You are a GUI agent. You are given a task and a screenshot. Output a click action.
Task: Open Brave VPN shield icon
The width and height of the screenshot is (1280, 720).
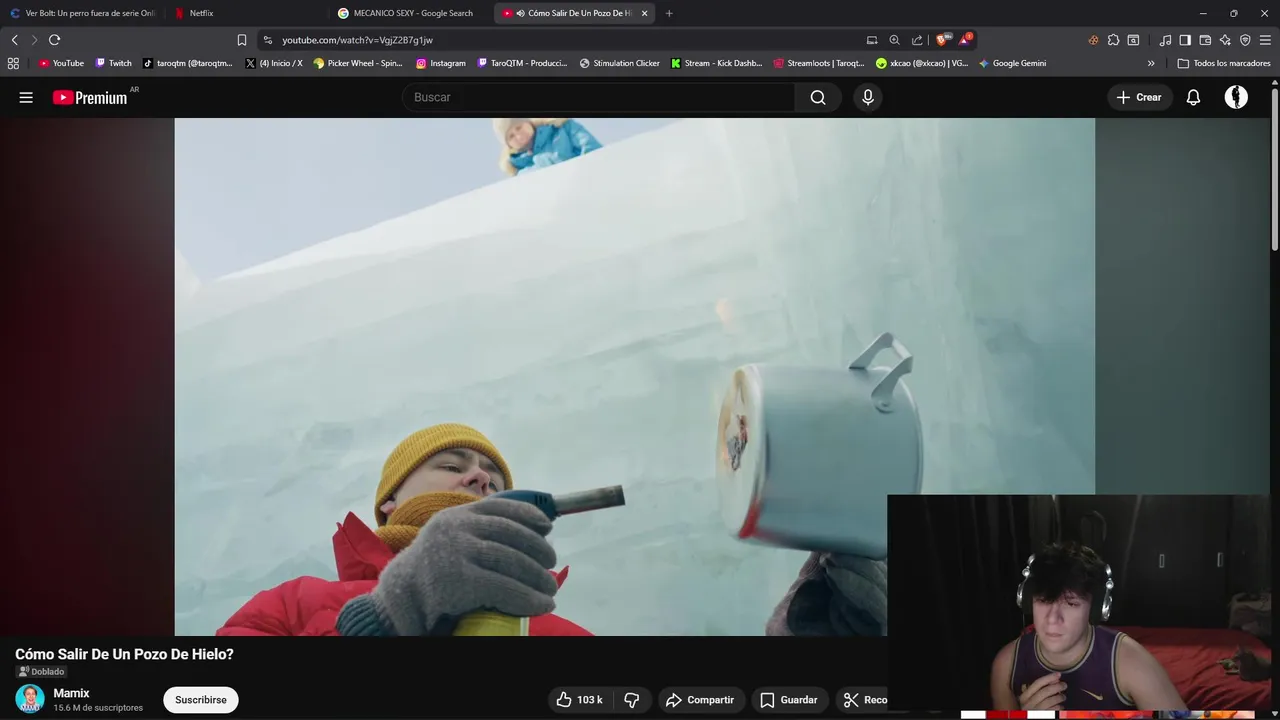coord(1245,40)
